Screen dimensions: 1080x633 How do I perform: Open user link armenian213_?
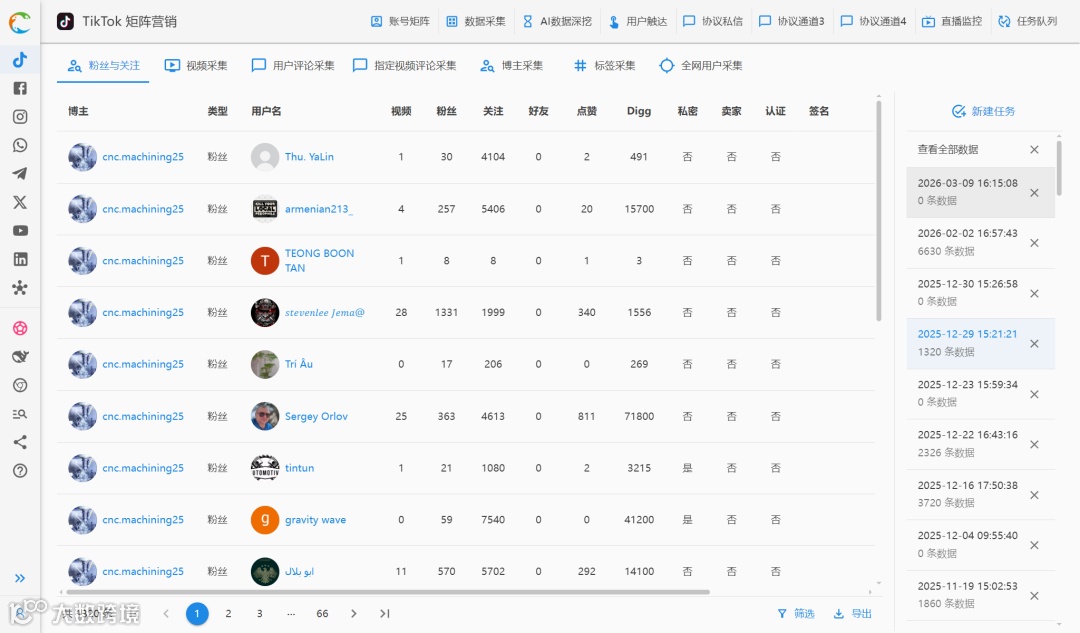point(319,209)
